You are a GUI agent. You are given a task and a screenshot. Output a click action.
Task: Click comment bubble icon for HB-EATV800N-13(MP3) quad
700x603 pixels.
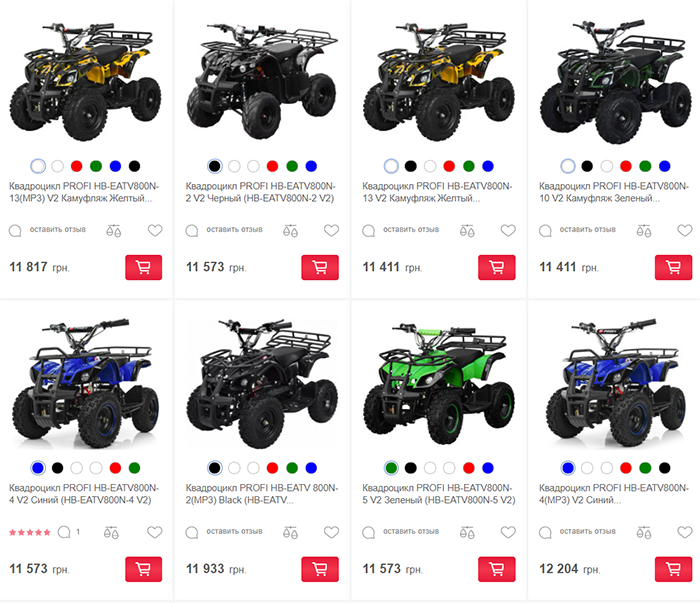pyautogui.click(x=15, y=231)
